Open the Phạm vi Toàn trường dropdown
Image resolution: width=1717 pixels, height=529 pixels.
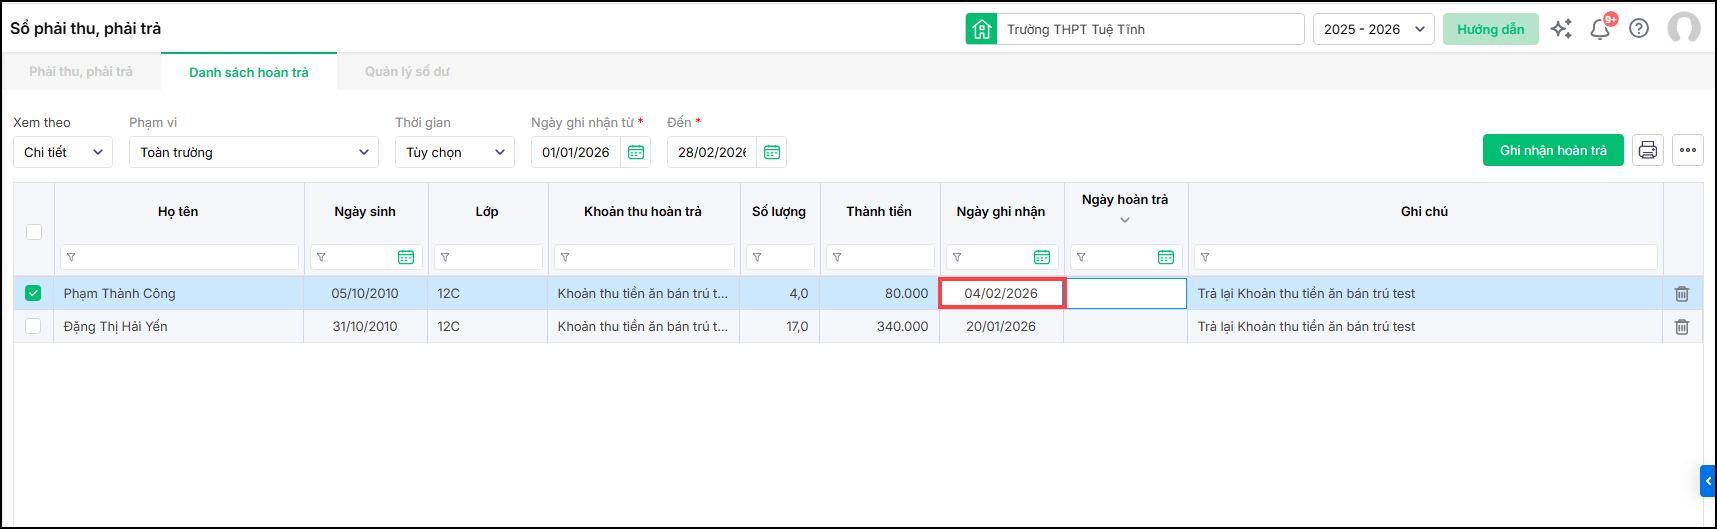pyautogui.click(x=253, y=152)
